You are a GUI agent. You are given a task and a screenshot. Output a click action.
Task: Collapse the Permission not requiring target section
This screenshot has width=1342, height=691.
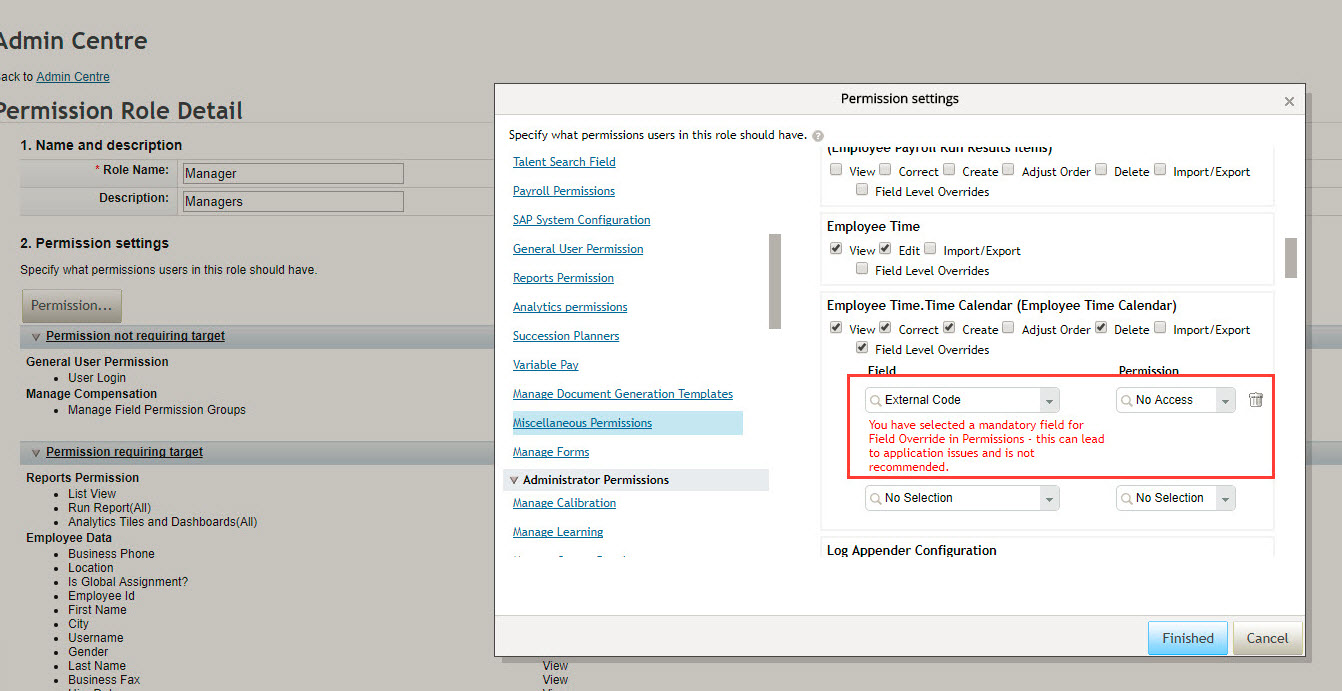36,337
